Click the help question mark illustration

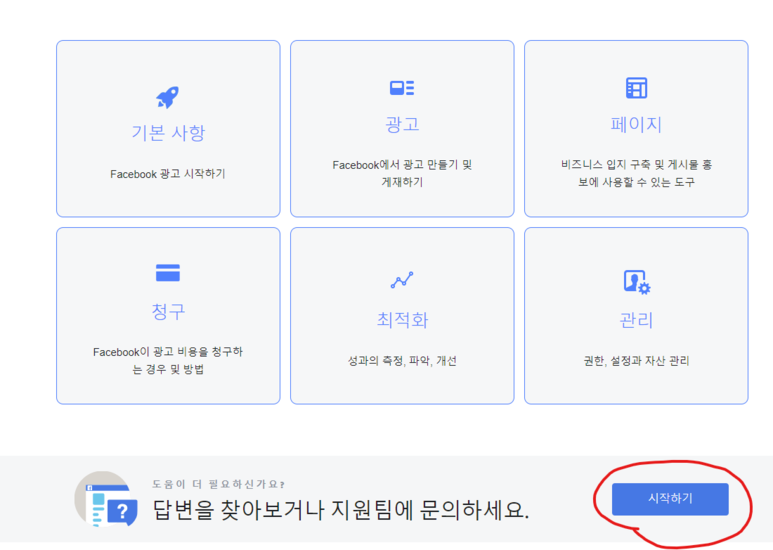[105, 499]
